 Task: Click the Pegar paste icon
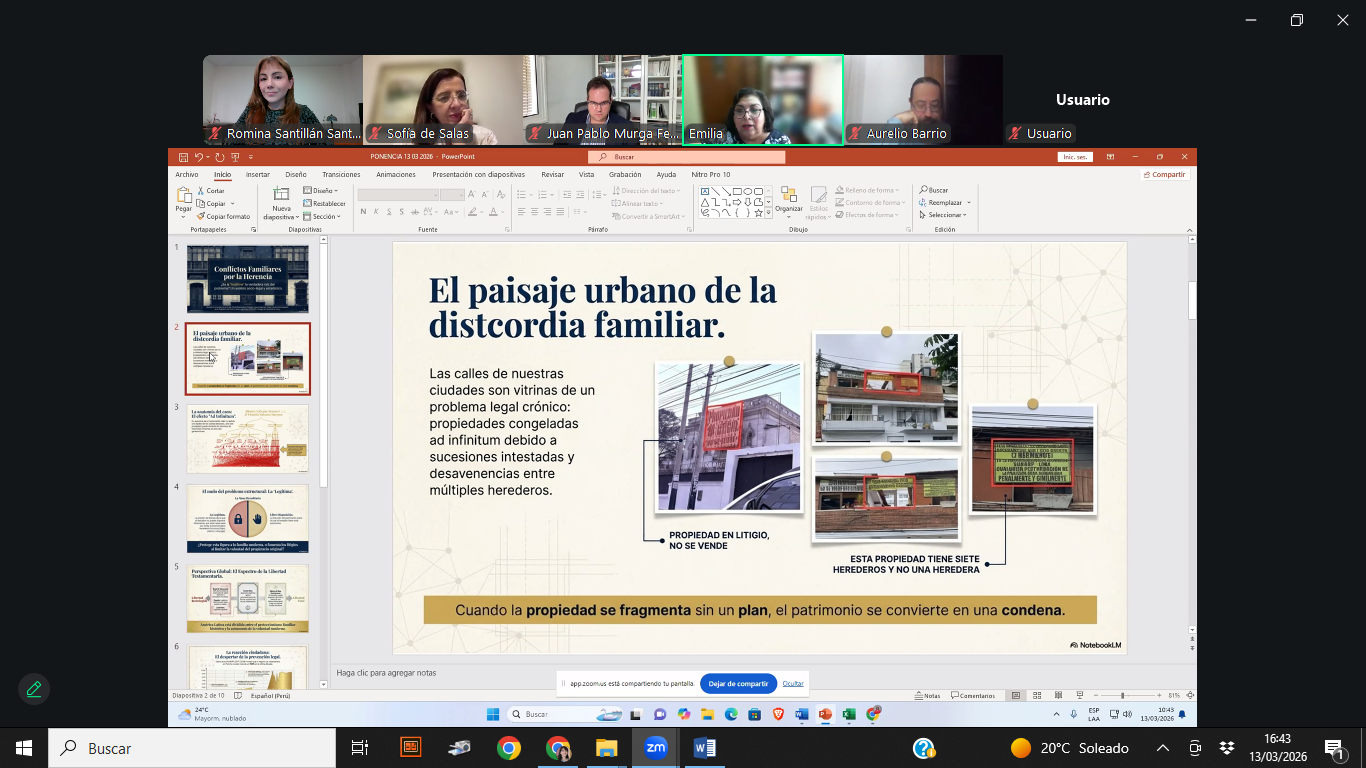[x=184, y=195]
